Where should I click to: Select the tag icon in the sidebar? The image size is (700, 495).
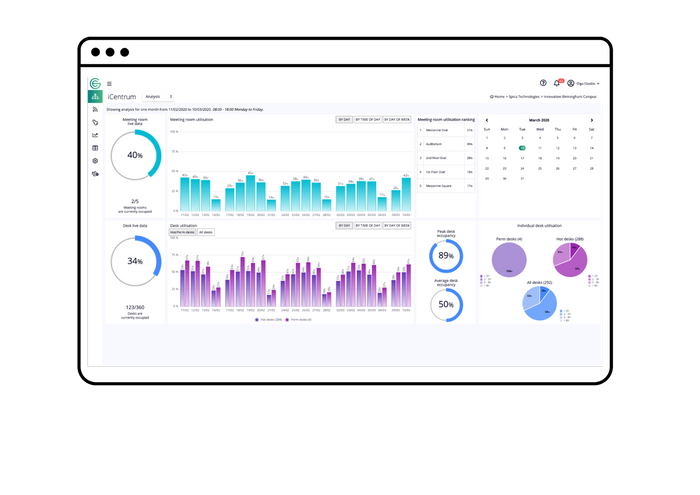coord(95,122)
